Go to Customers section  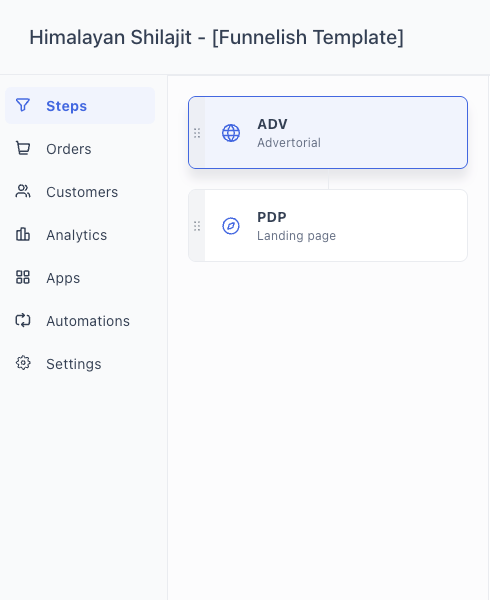pyautogui.click(x=80, y=191)
